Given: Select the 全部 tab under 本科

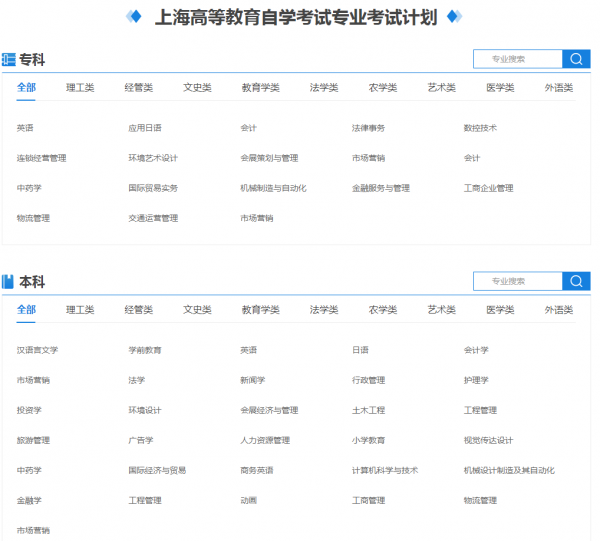Looking at the screenshot, I should point(26,310).
